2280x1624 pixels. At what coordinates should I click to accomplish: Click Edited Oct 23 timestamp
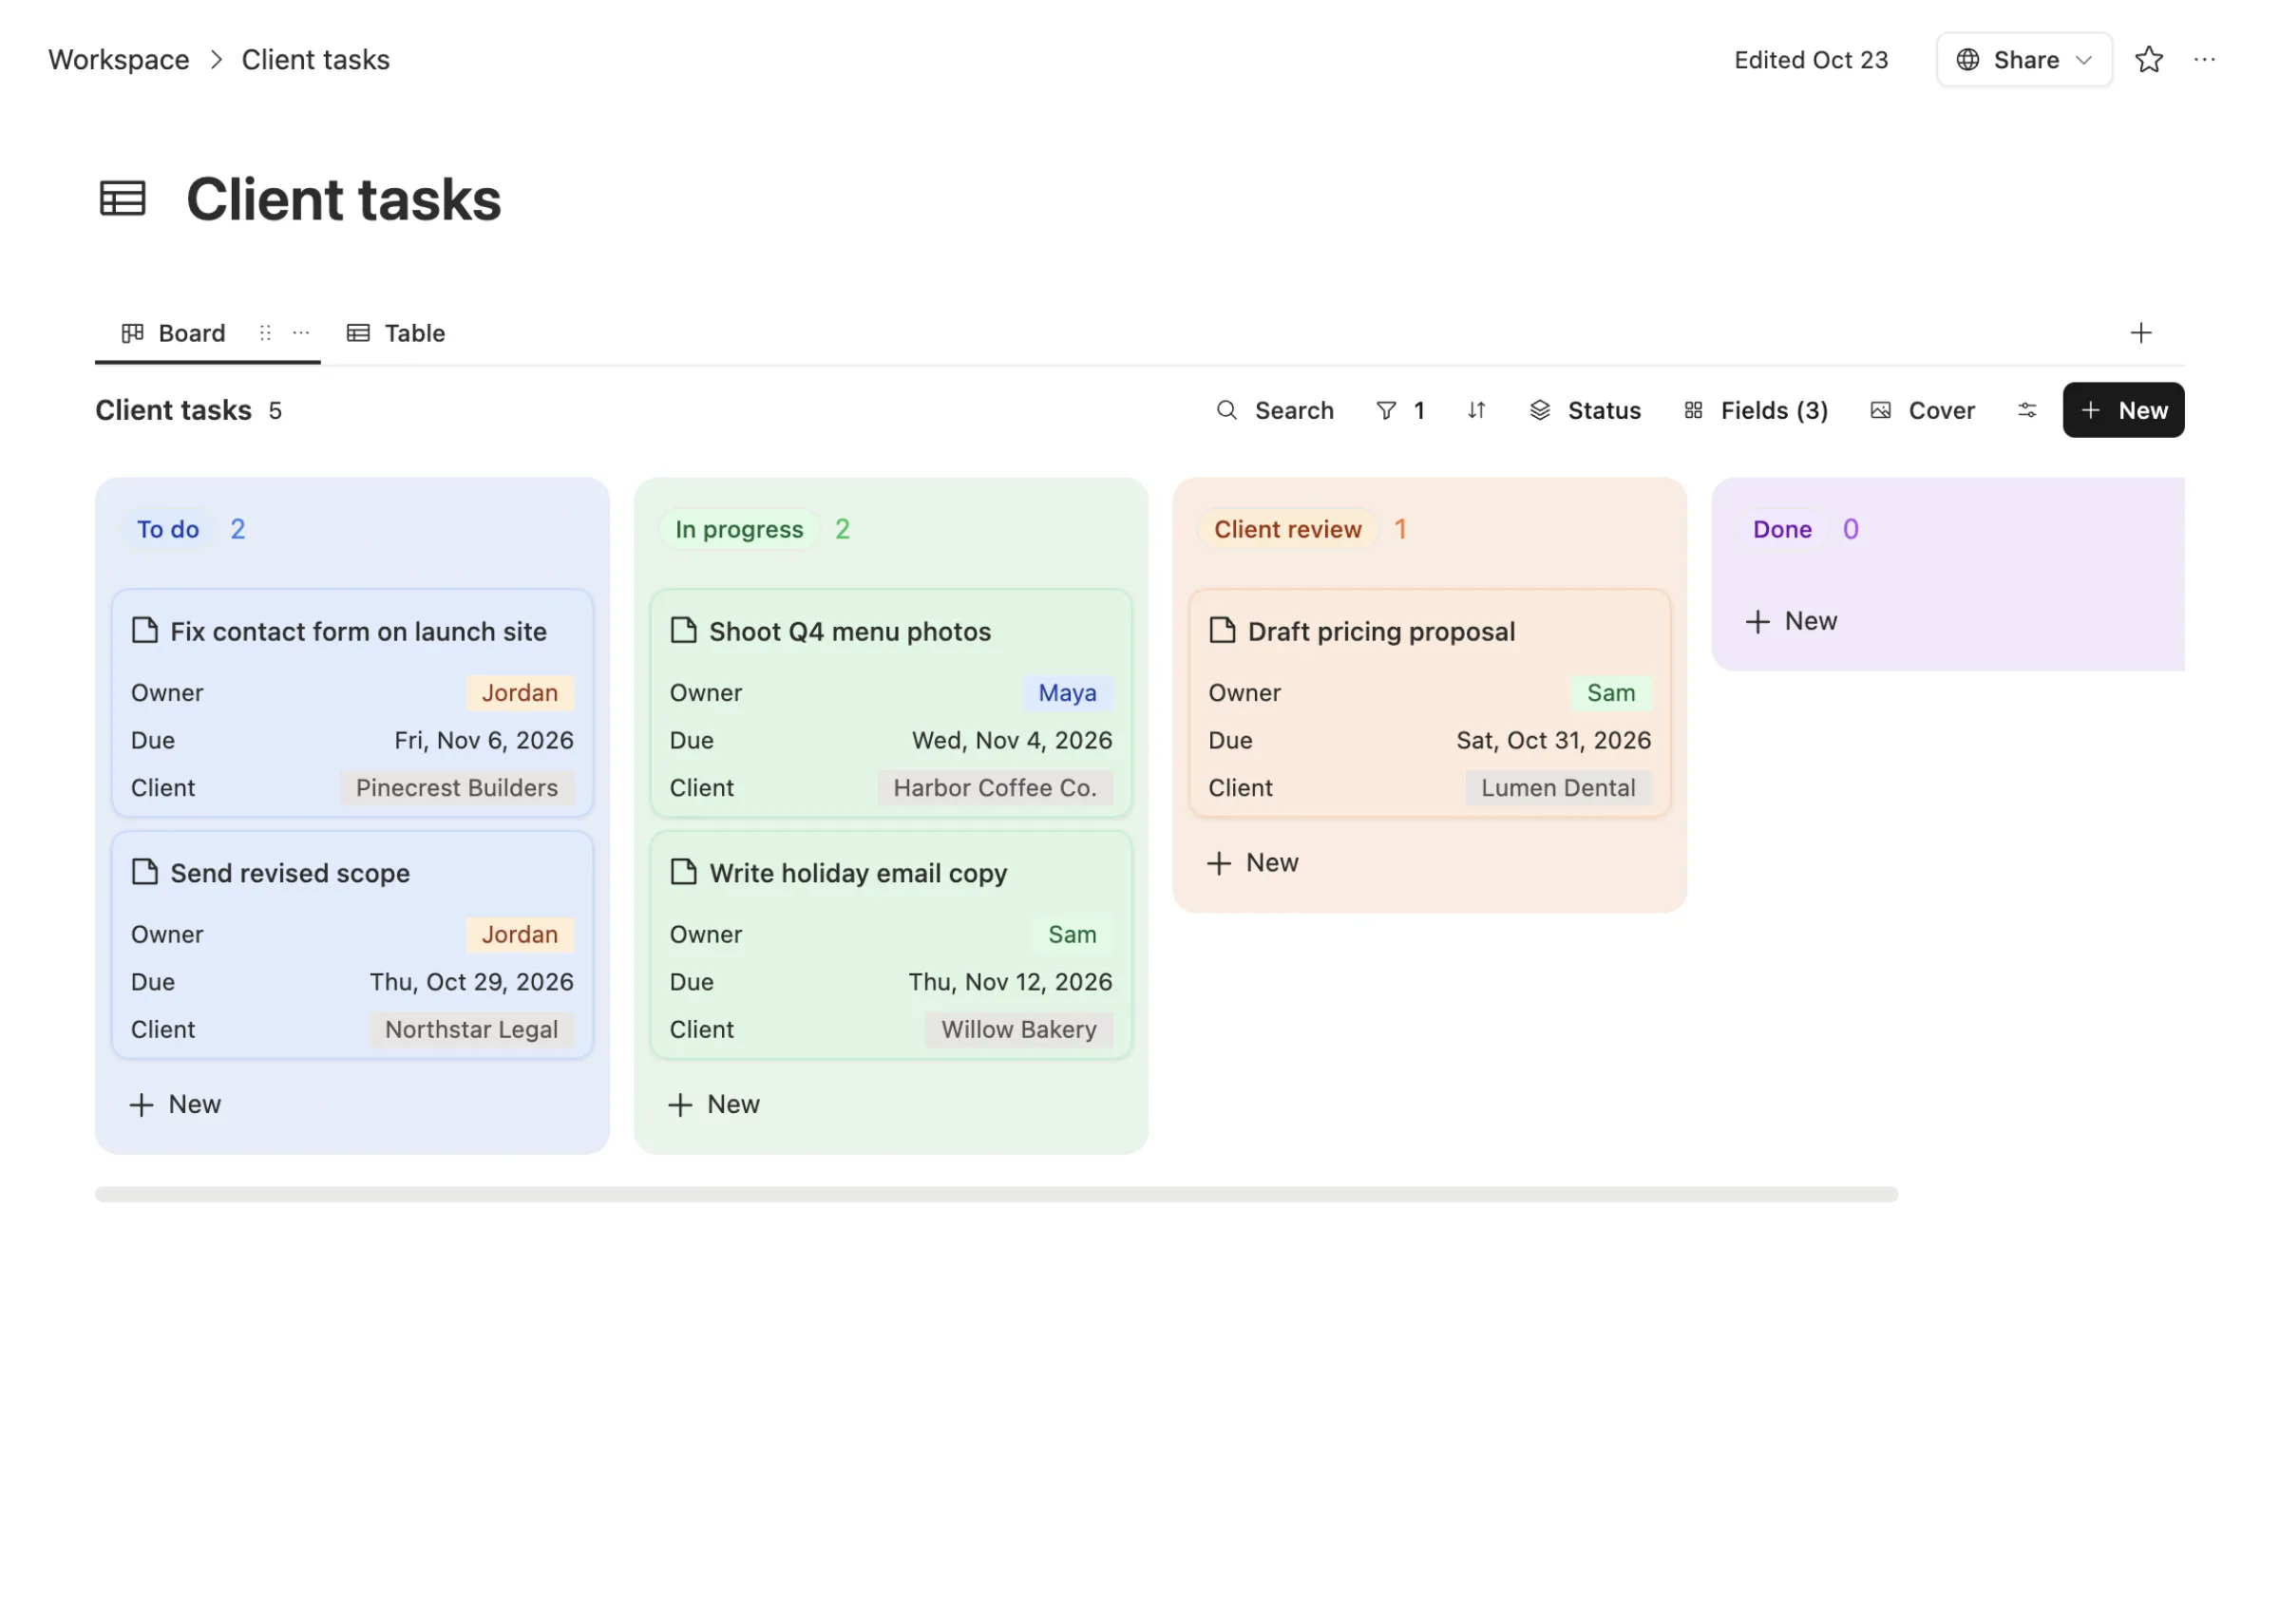pyautogui.click(x=1811, y=60)
